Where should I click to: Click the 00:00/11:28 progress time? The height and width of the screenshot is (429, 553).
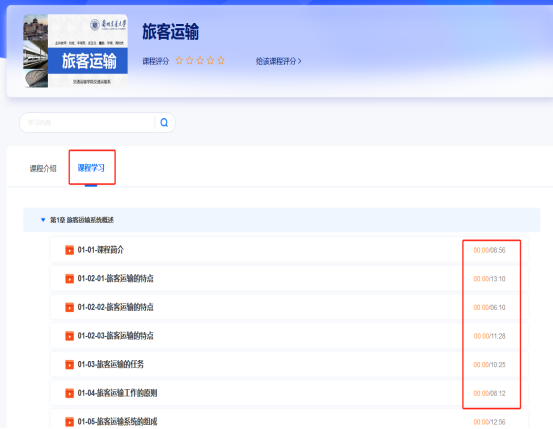490,336
